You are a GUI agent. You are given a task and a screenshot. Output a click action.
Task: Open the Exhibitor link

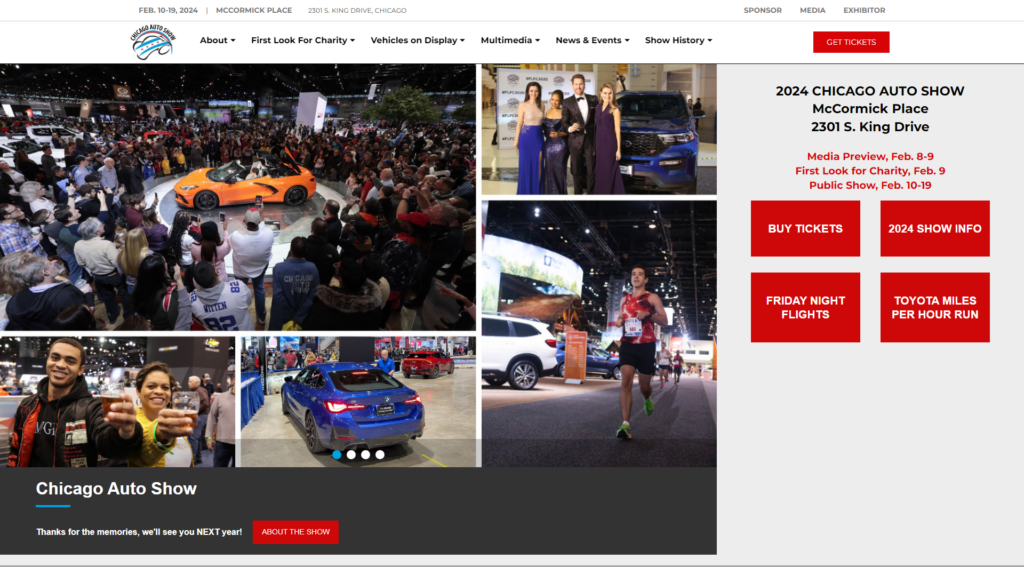[864, 10]
